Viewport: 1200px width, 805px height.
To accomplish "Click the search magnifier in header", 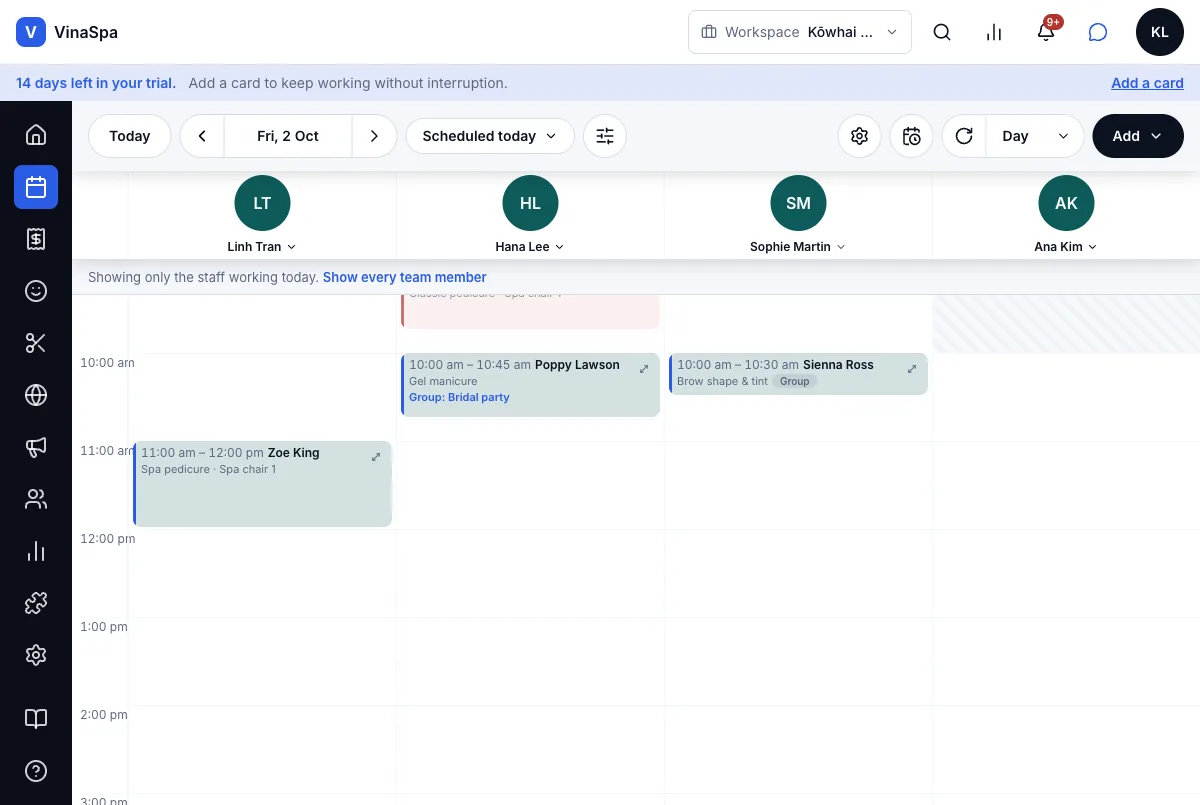I will point(942,32).
